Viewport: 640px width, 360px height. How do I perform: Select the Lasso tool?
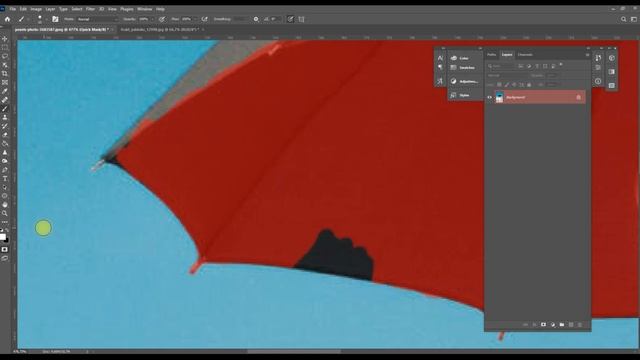point(5,56)
